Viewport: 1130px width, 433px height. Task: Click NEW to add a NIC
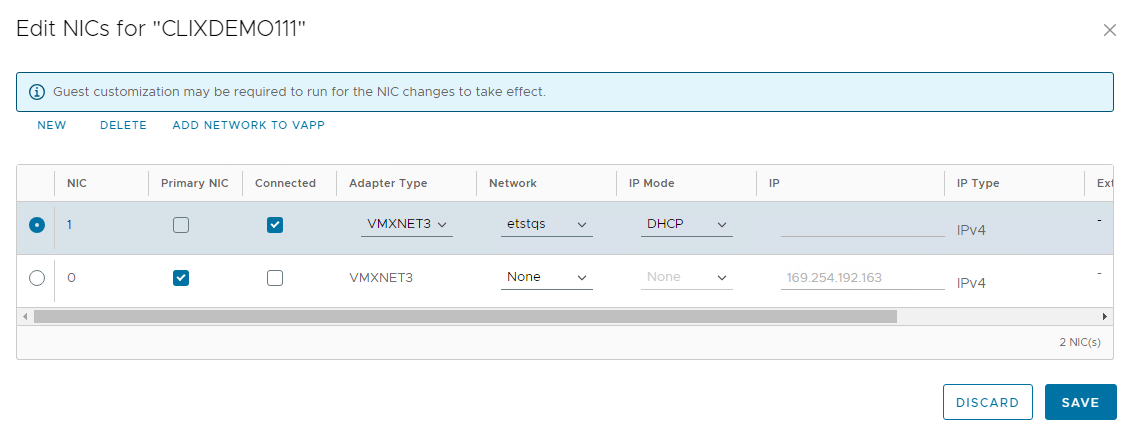click(52, 125)
